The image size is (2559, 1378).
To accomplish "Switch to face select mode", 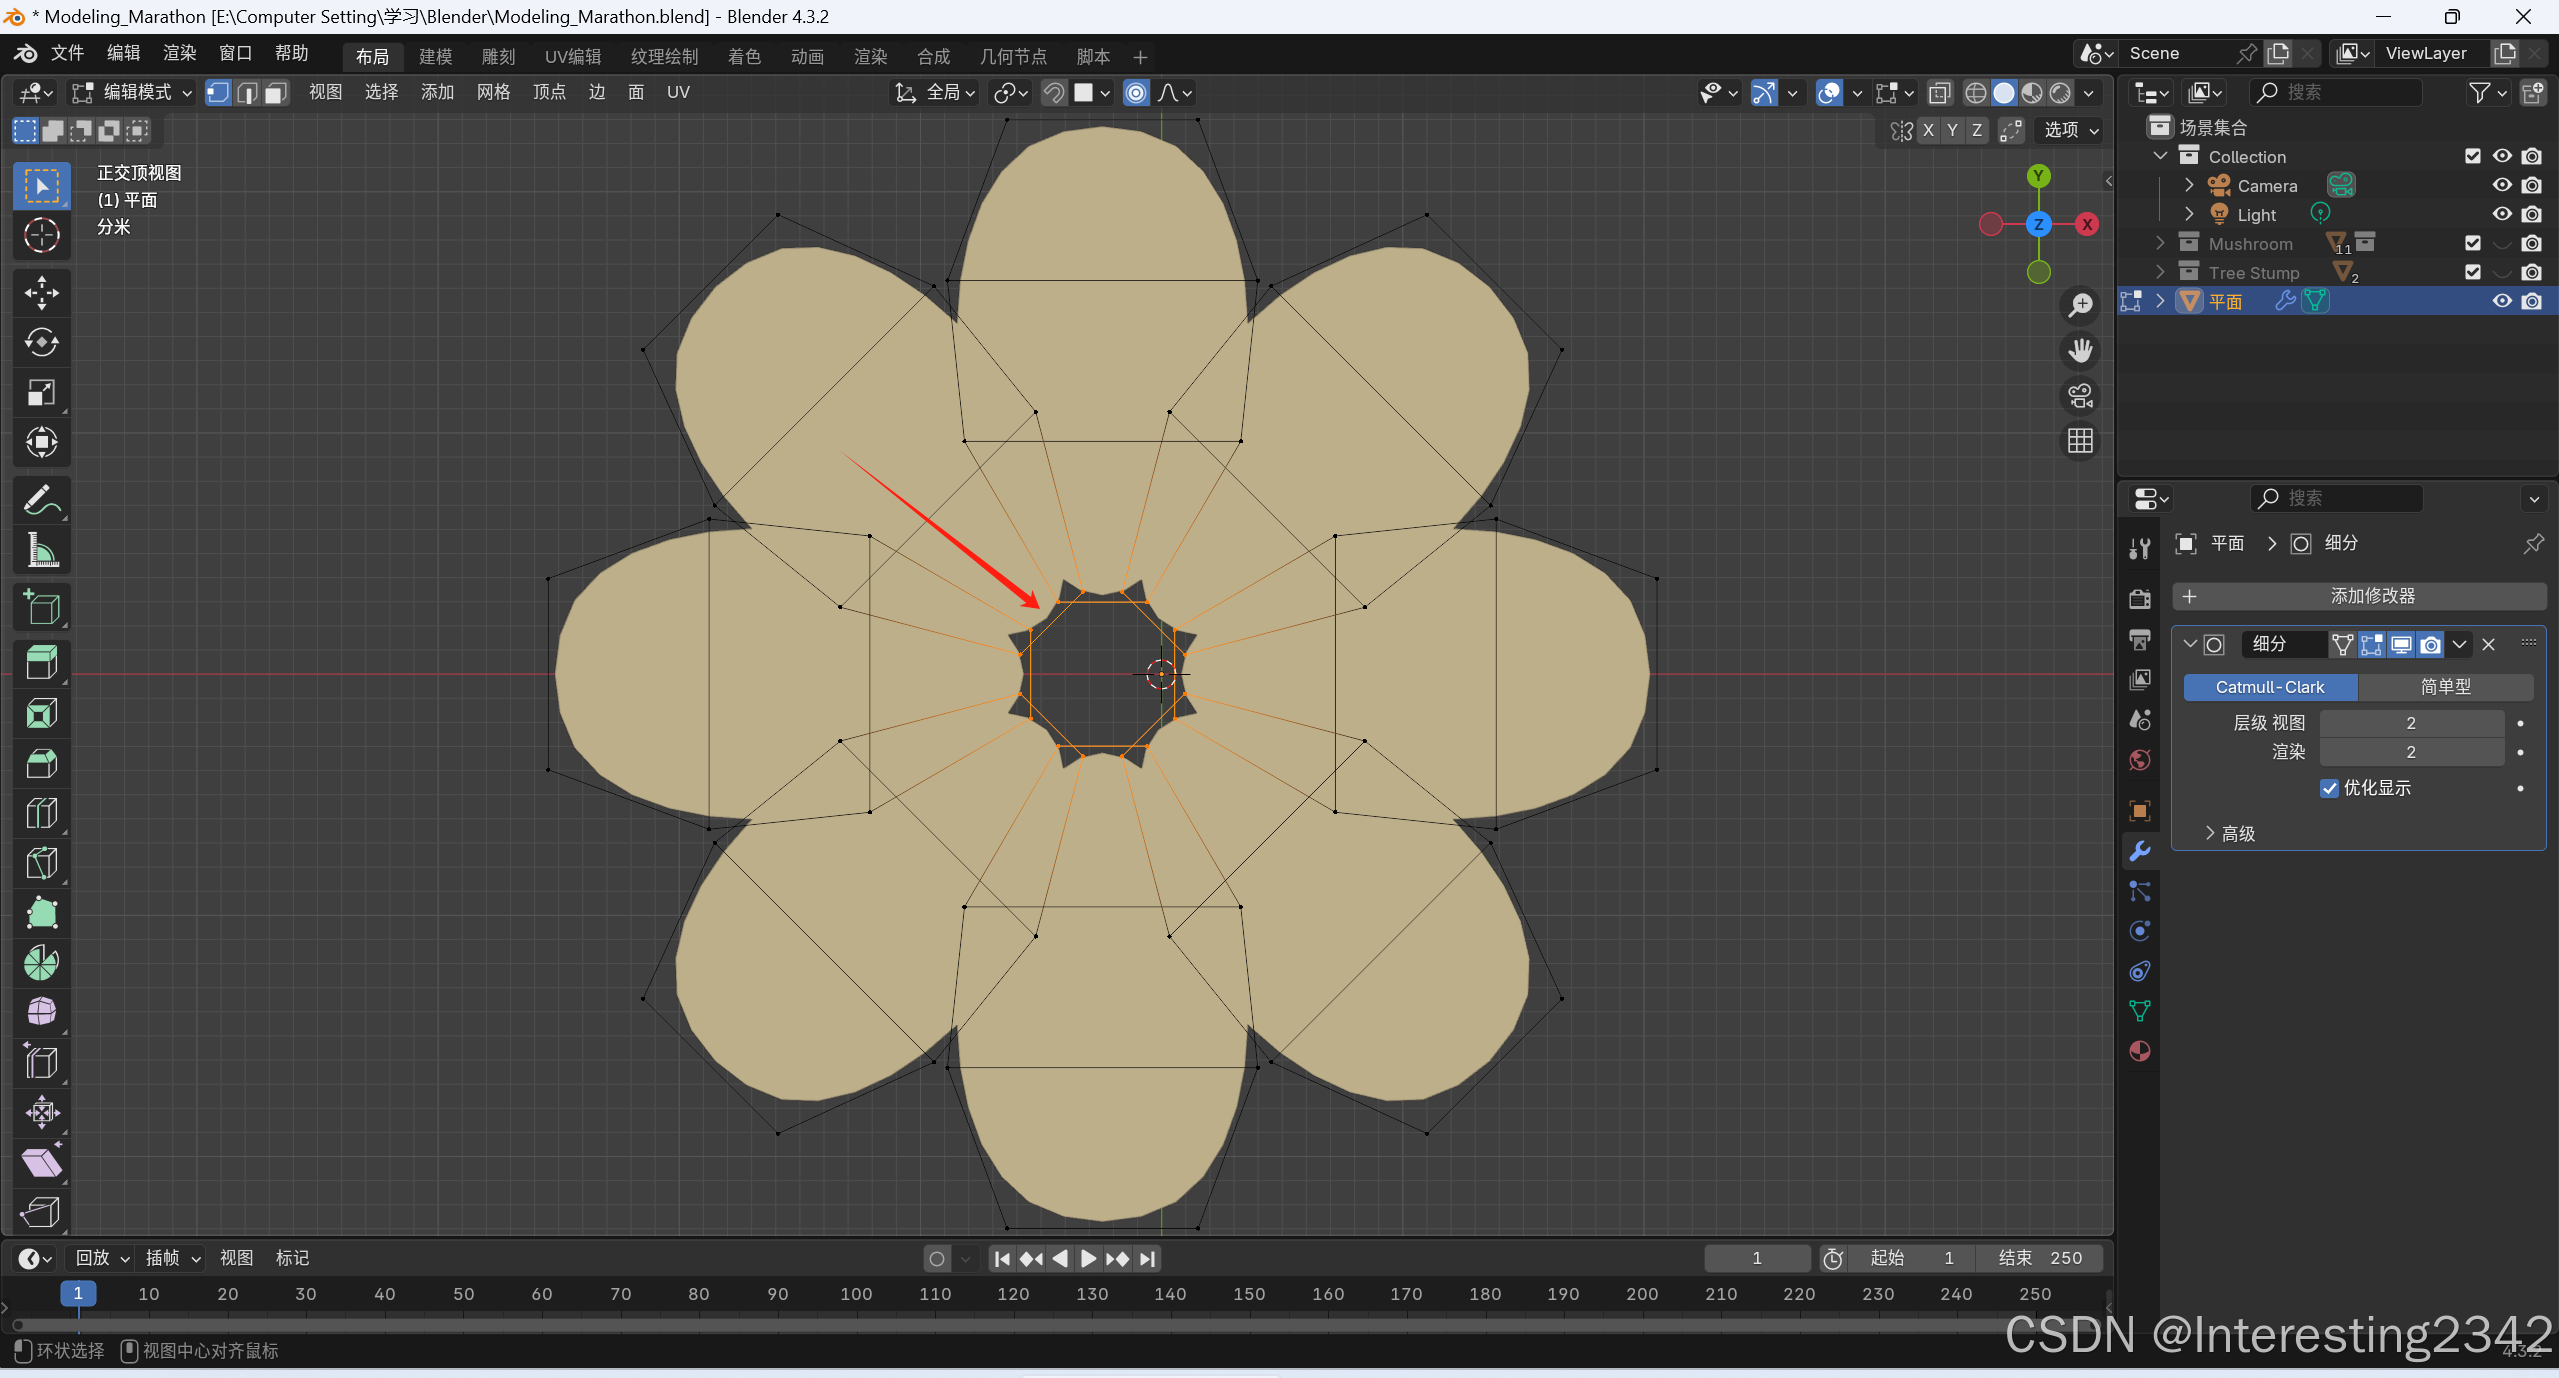I will coord(276,93).
